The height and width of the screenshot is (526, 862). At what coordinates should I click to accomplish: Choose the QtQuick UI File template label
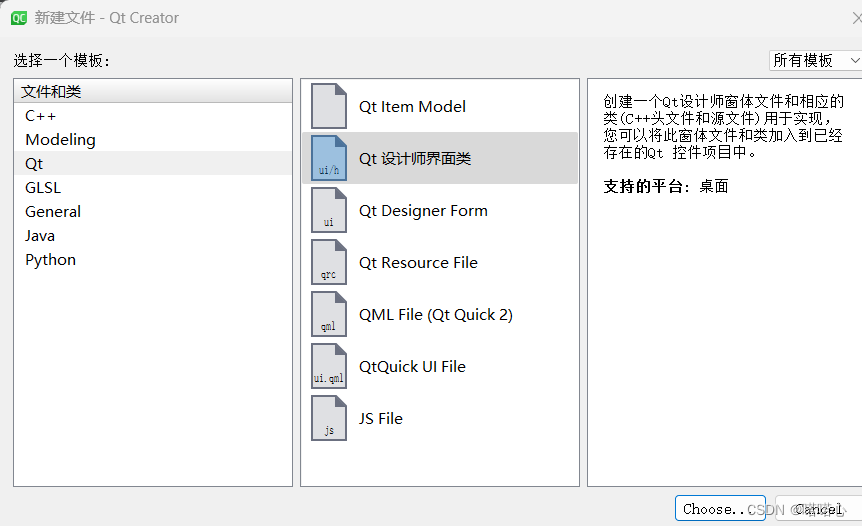412,367
